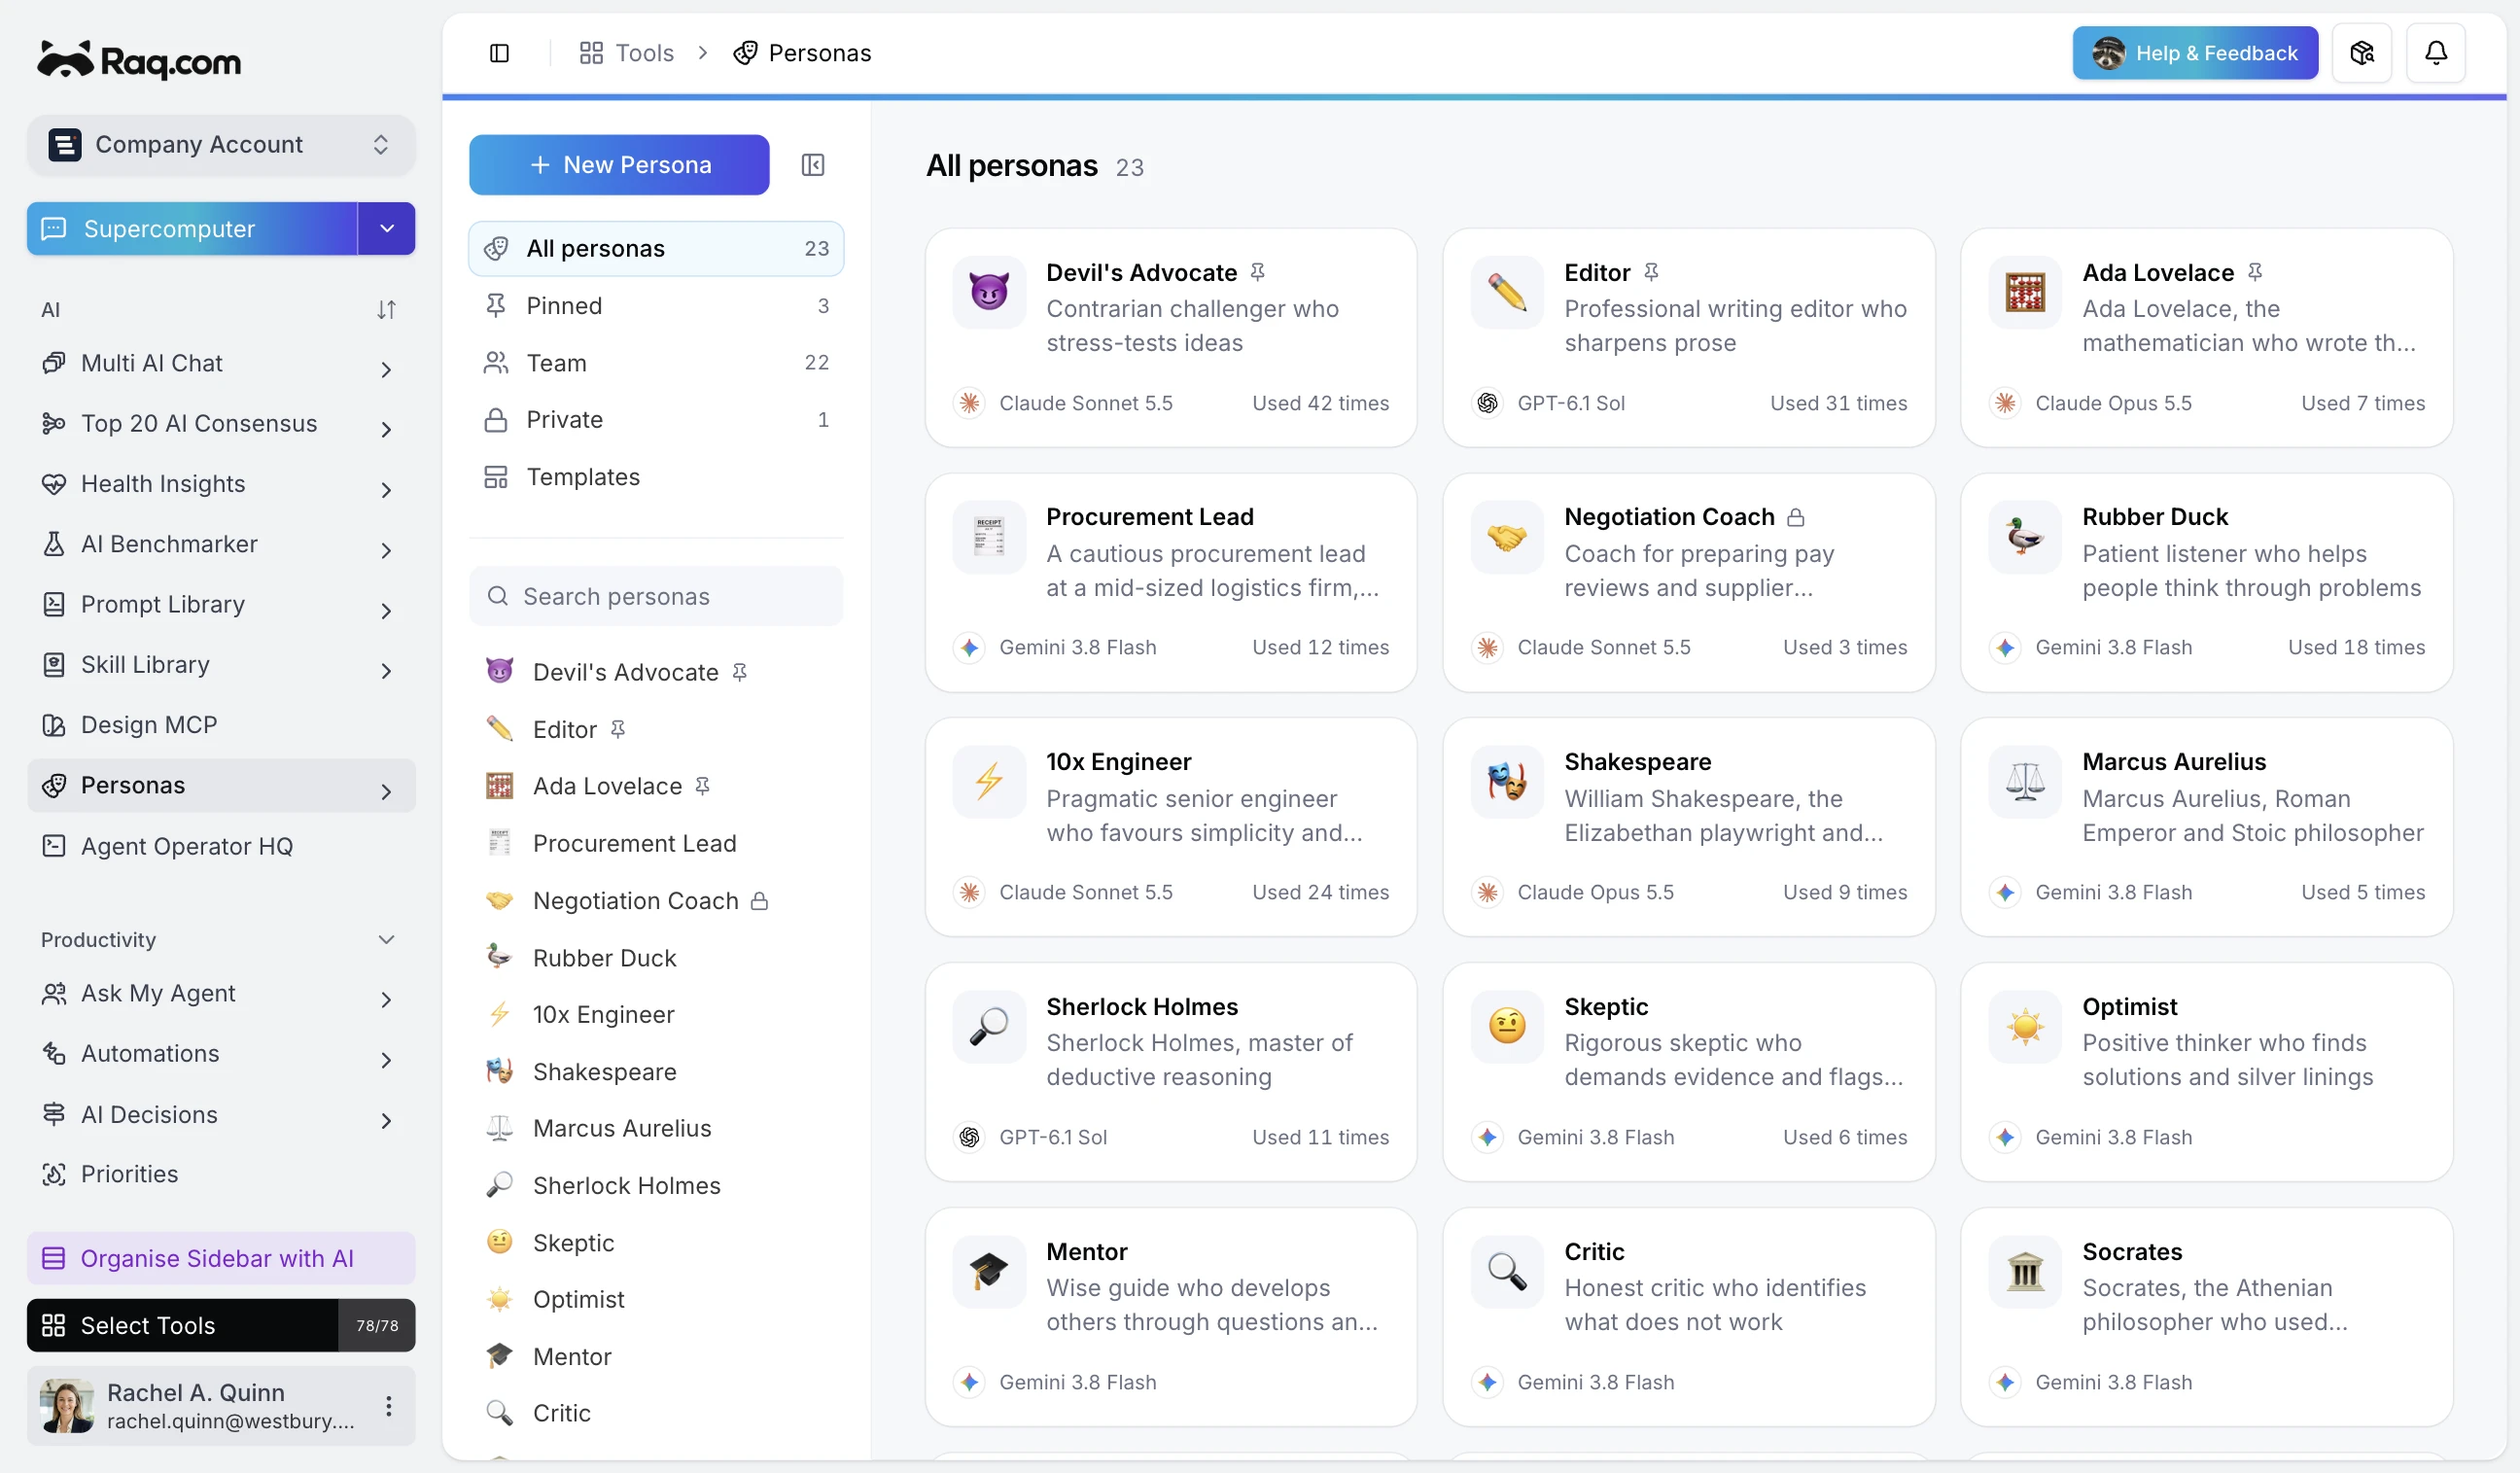2520x1473 pixels.
Task: Click Organise Sidebar with AI
Action: [221, 1258]
